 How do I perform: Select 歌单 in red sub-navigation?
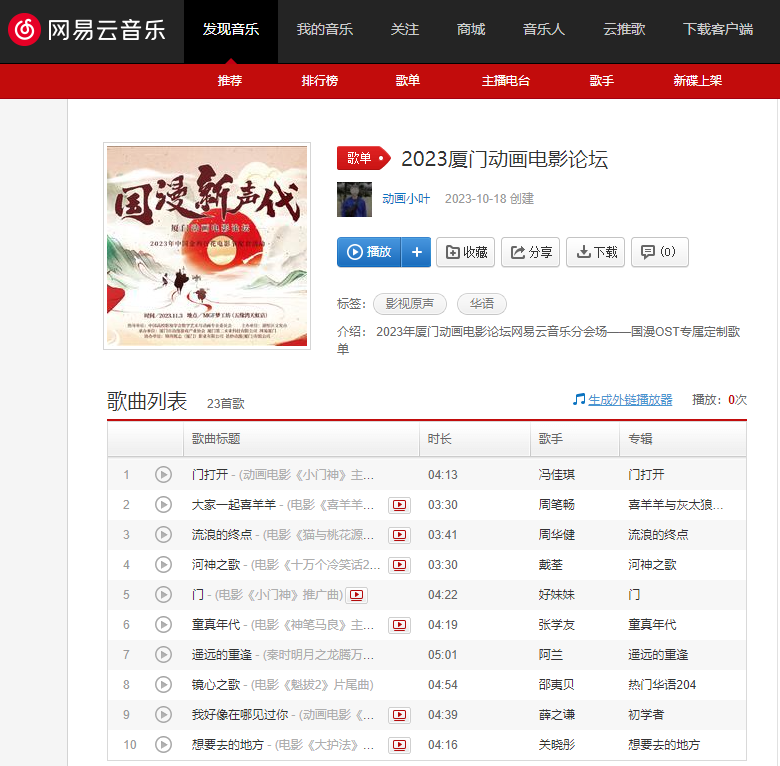point(408,81)
